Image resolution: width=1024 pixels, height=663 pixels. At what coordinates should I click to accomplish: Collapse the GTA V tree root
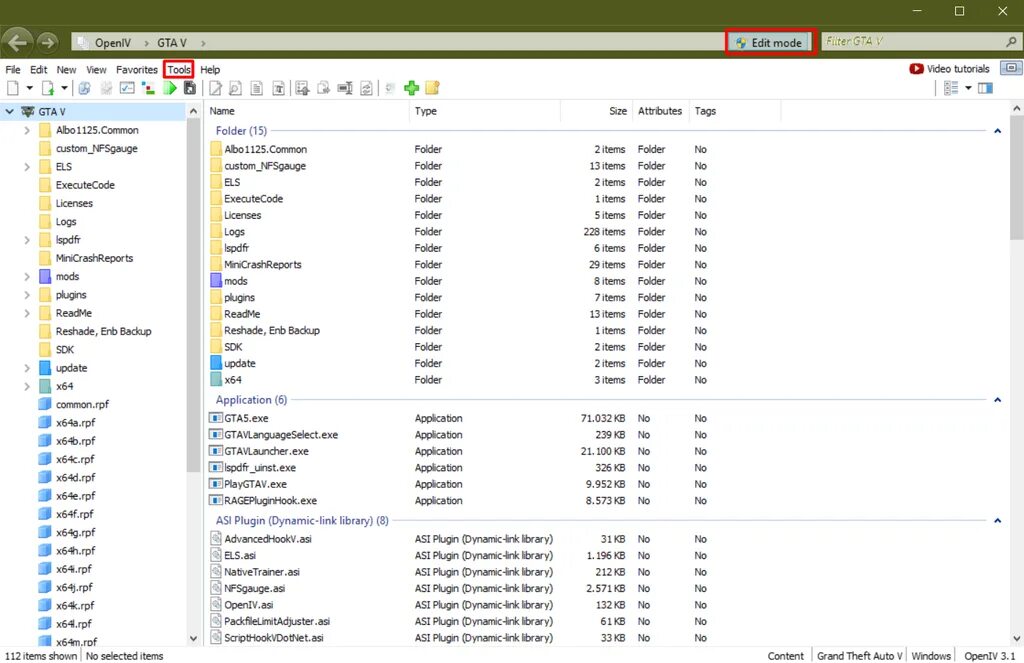click(x=10, y=112)
